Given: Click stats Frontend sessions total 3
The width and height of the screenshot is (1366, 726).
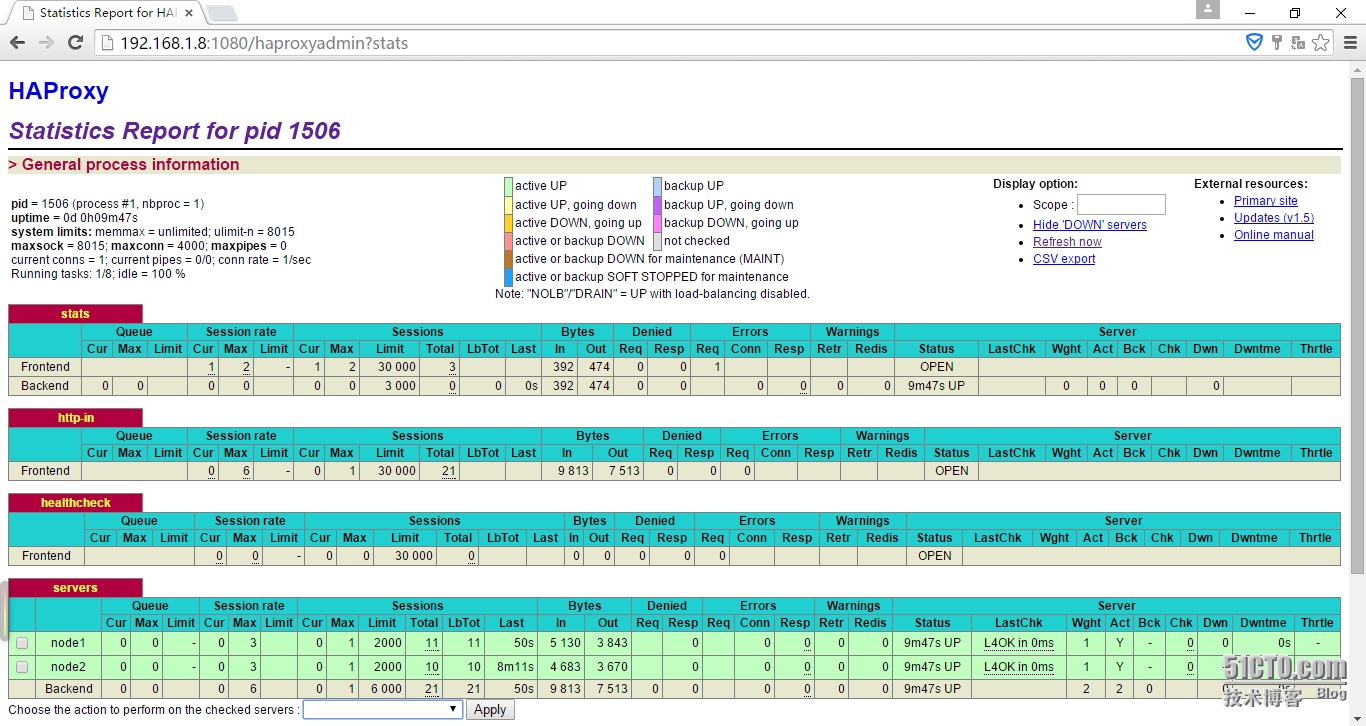Looking at the screenshot, I should (x=452, y=367).
